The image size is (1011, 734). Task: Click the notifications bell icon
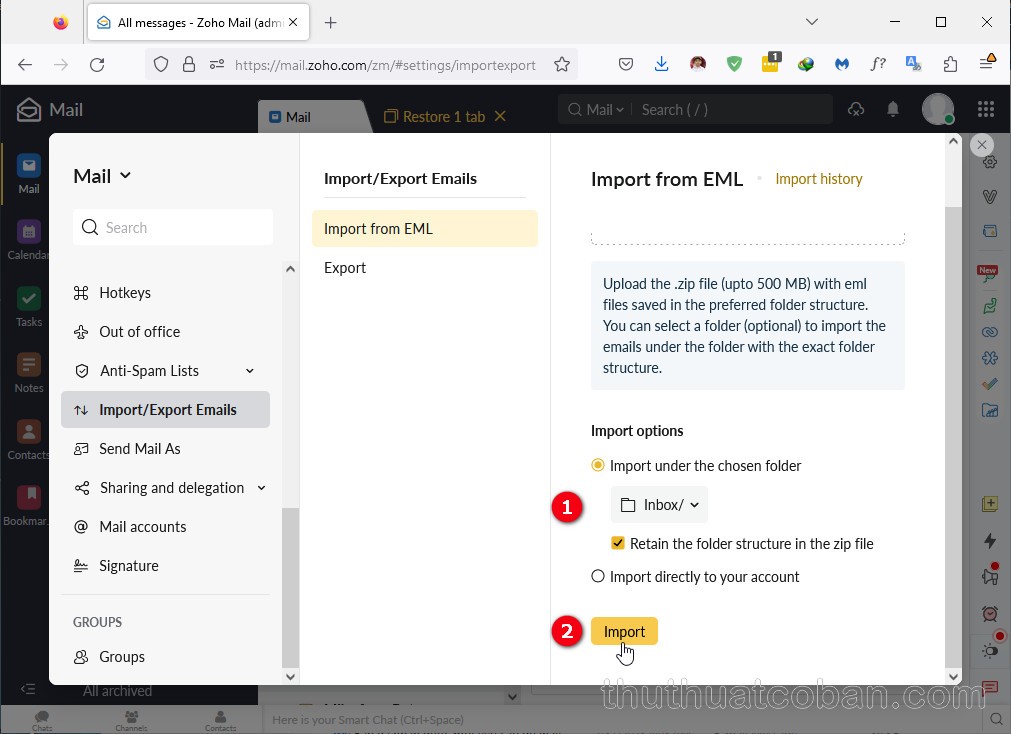click(x=893, y=110)
